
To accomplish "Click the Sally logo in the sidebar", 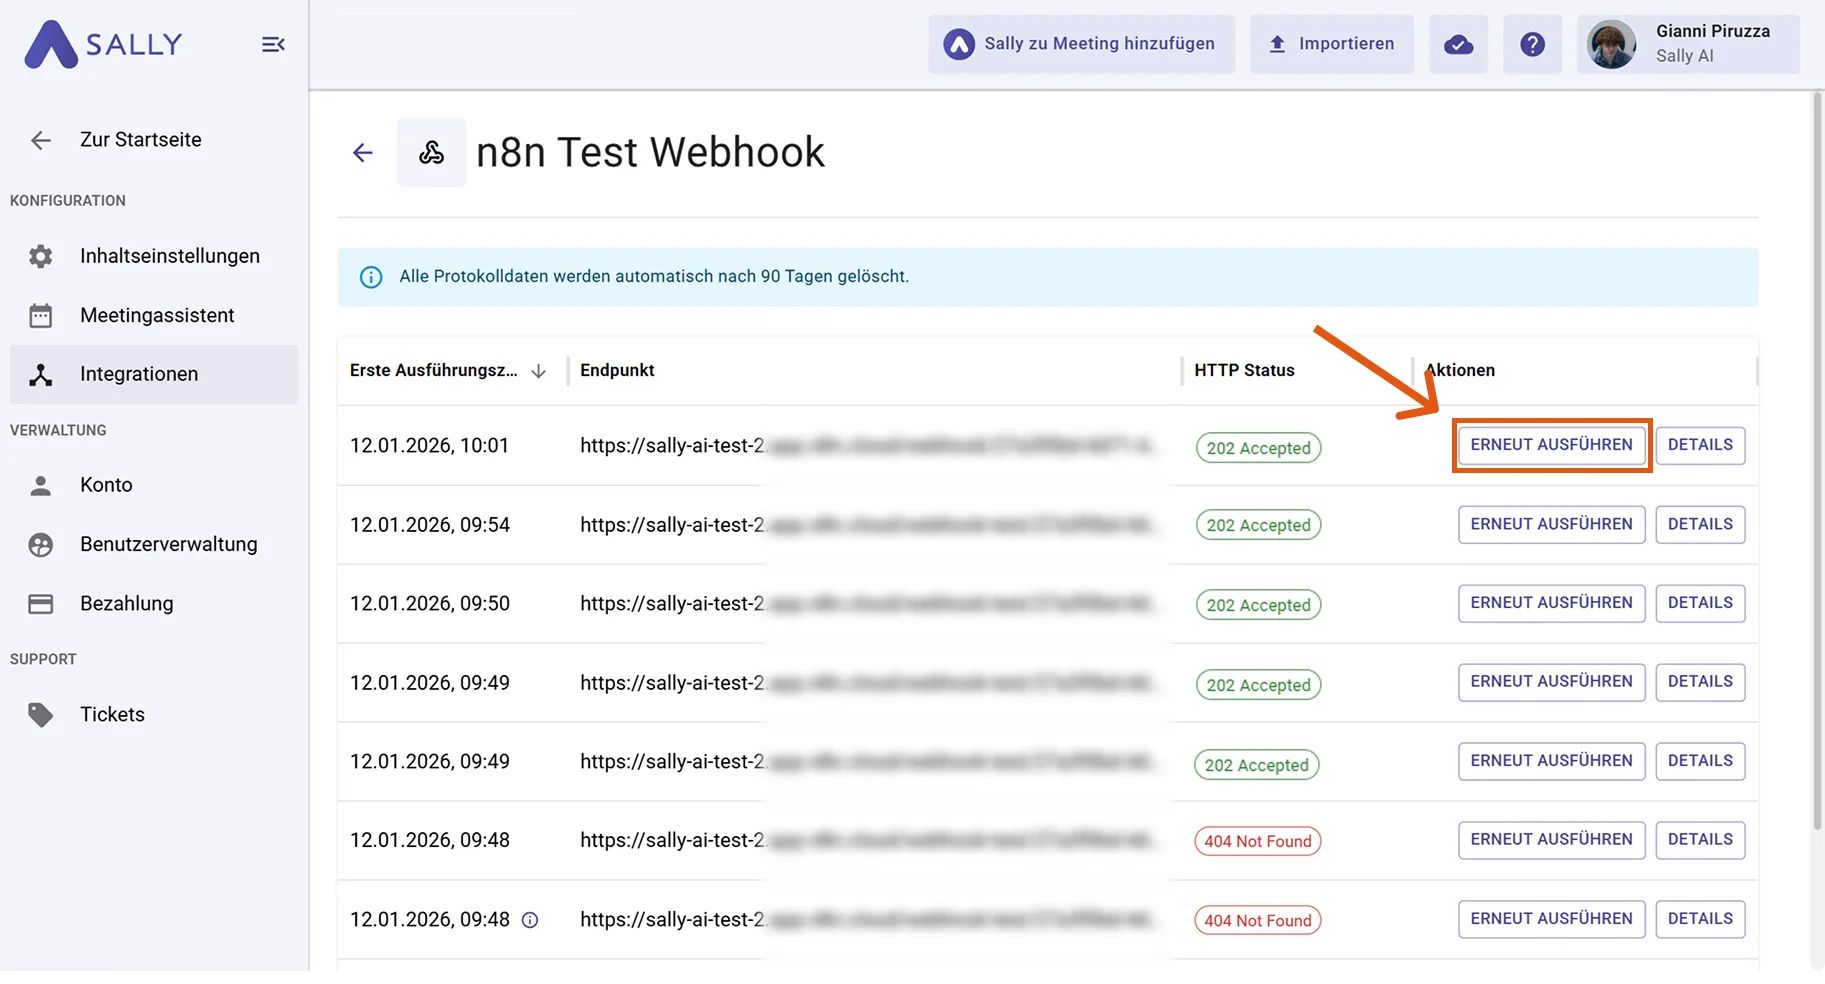I will coord(103,44).
